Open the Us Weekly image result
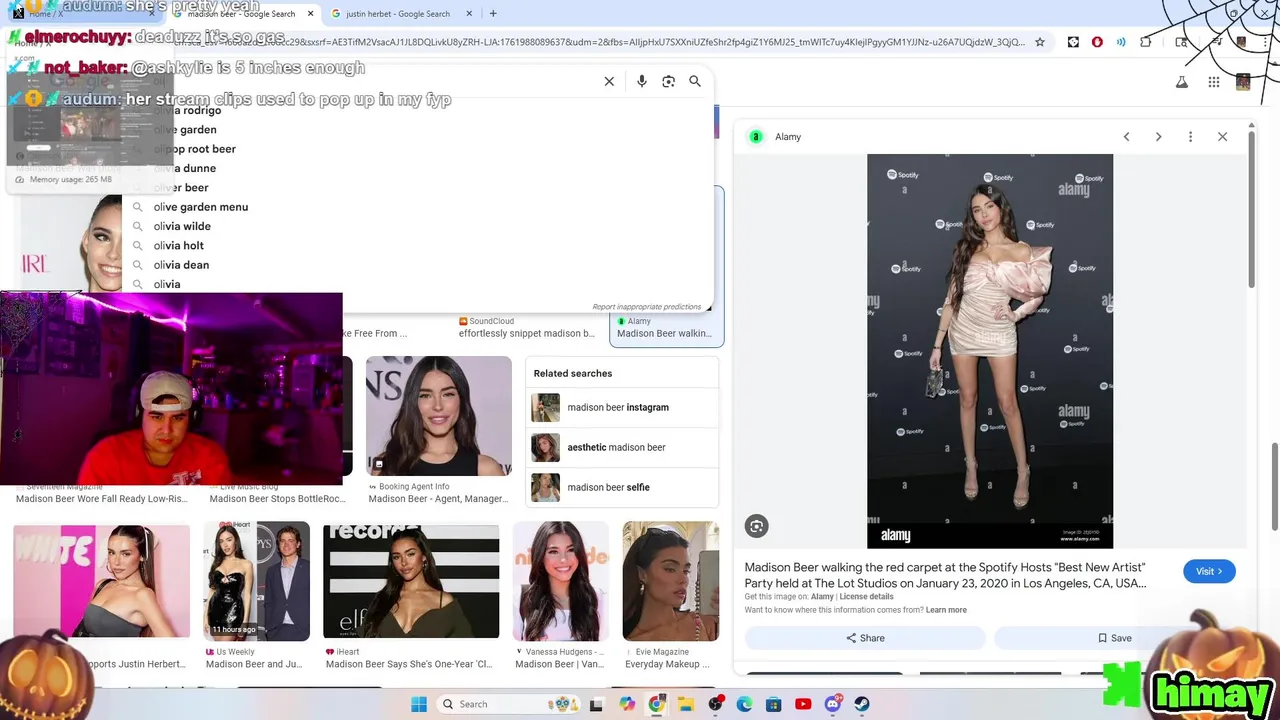Viewport: 1280px width, 720px height. [257, 580]
